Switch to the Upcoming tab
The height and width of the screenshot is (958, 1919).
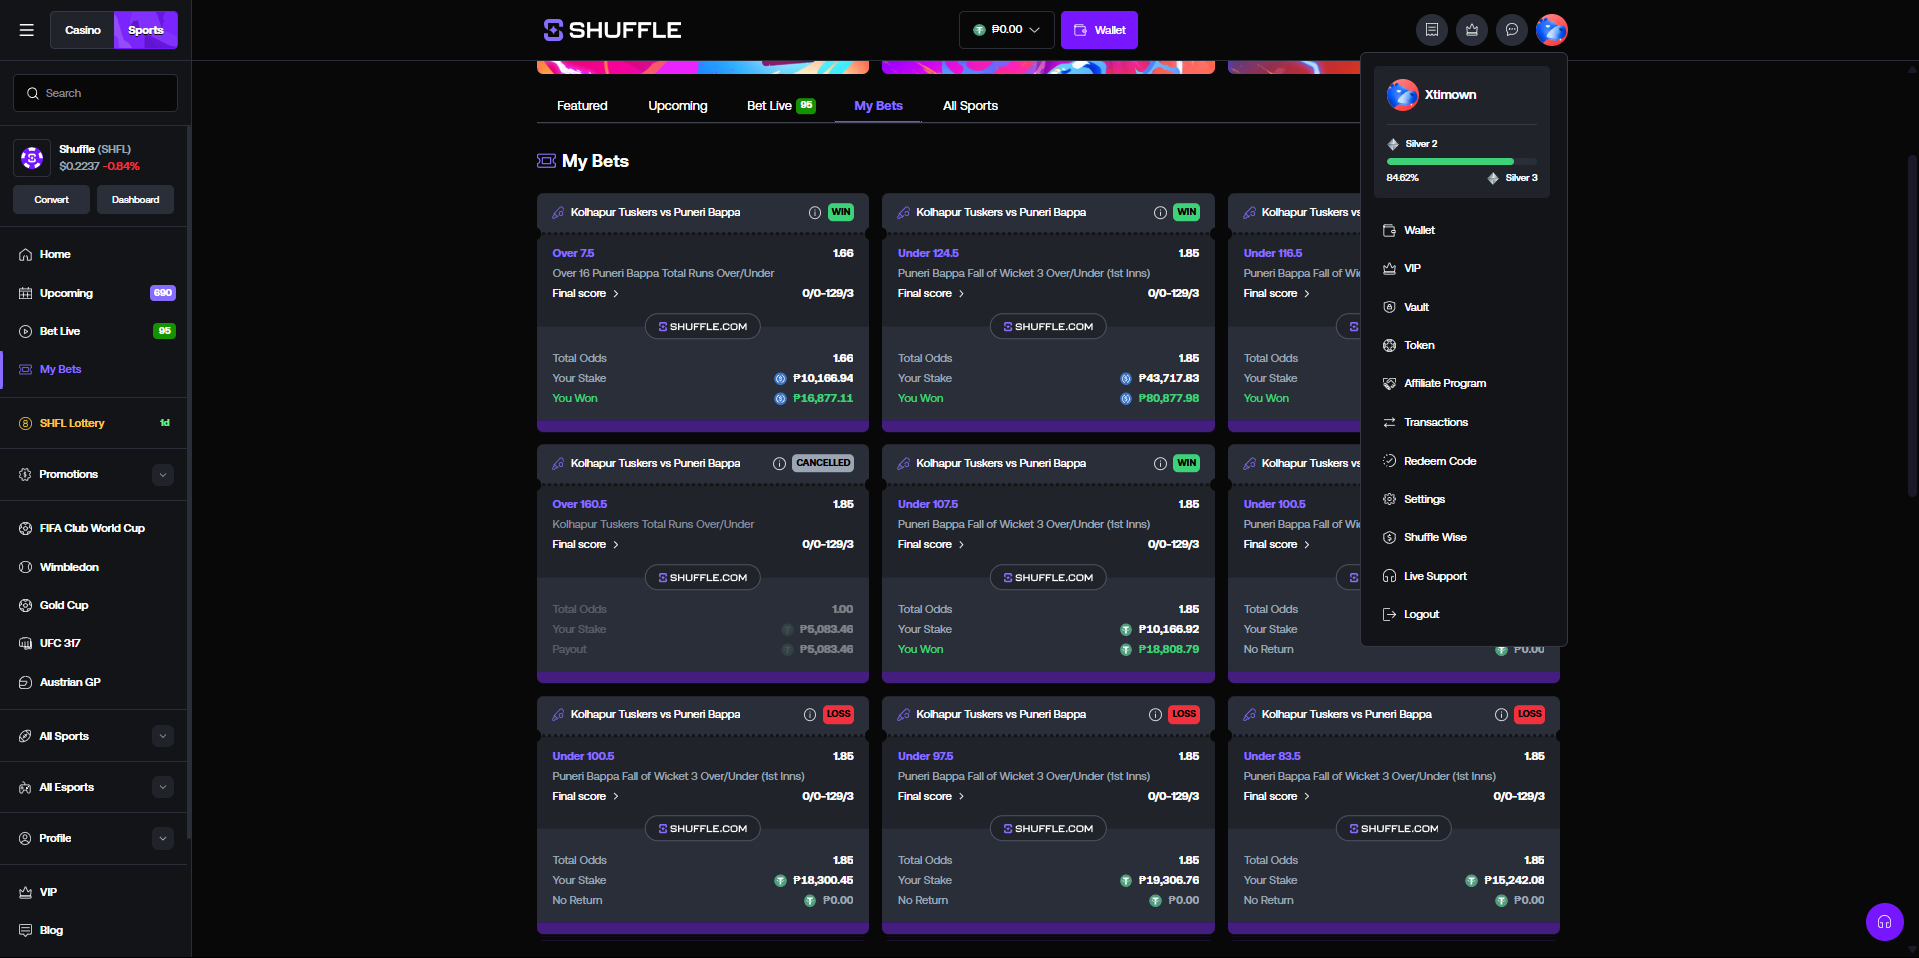click(678, 106)
